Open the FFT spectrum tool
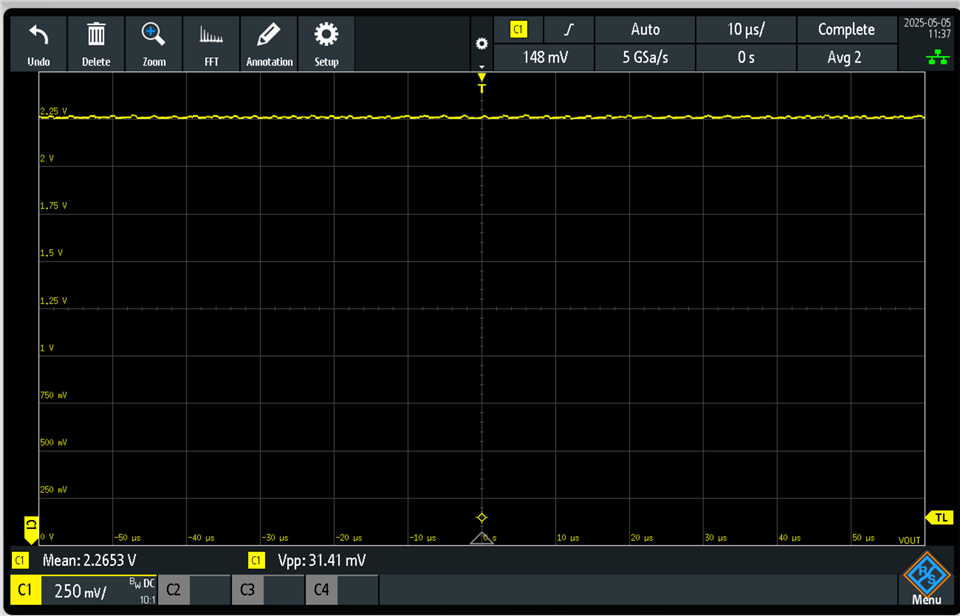The width and height of the screenshot is (960, 616). pyautogui.click(x=211, y=43)
